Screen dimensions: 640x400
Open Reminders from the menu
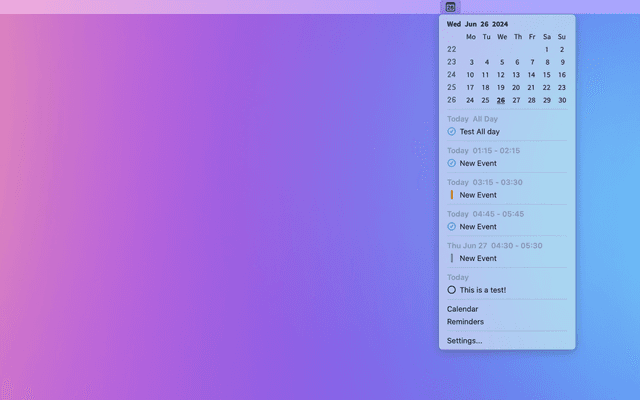coord(465,322)
